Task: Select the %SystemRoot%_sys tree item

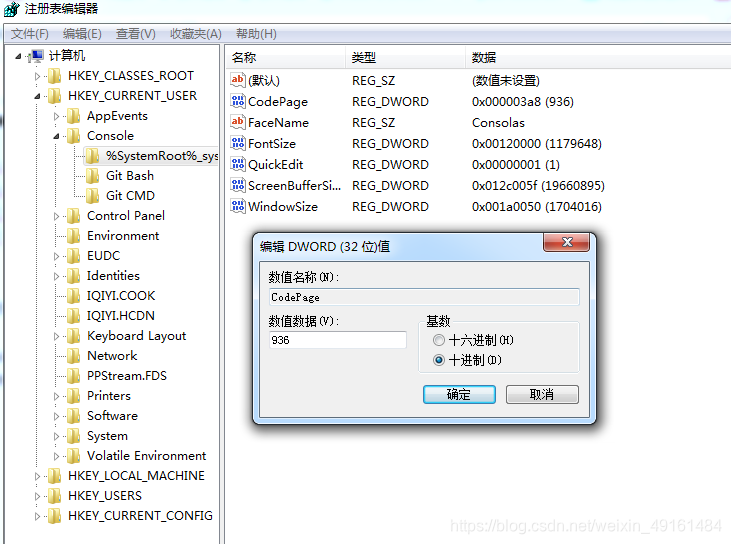Action: point(151,156)
